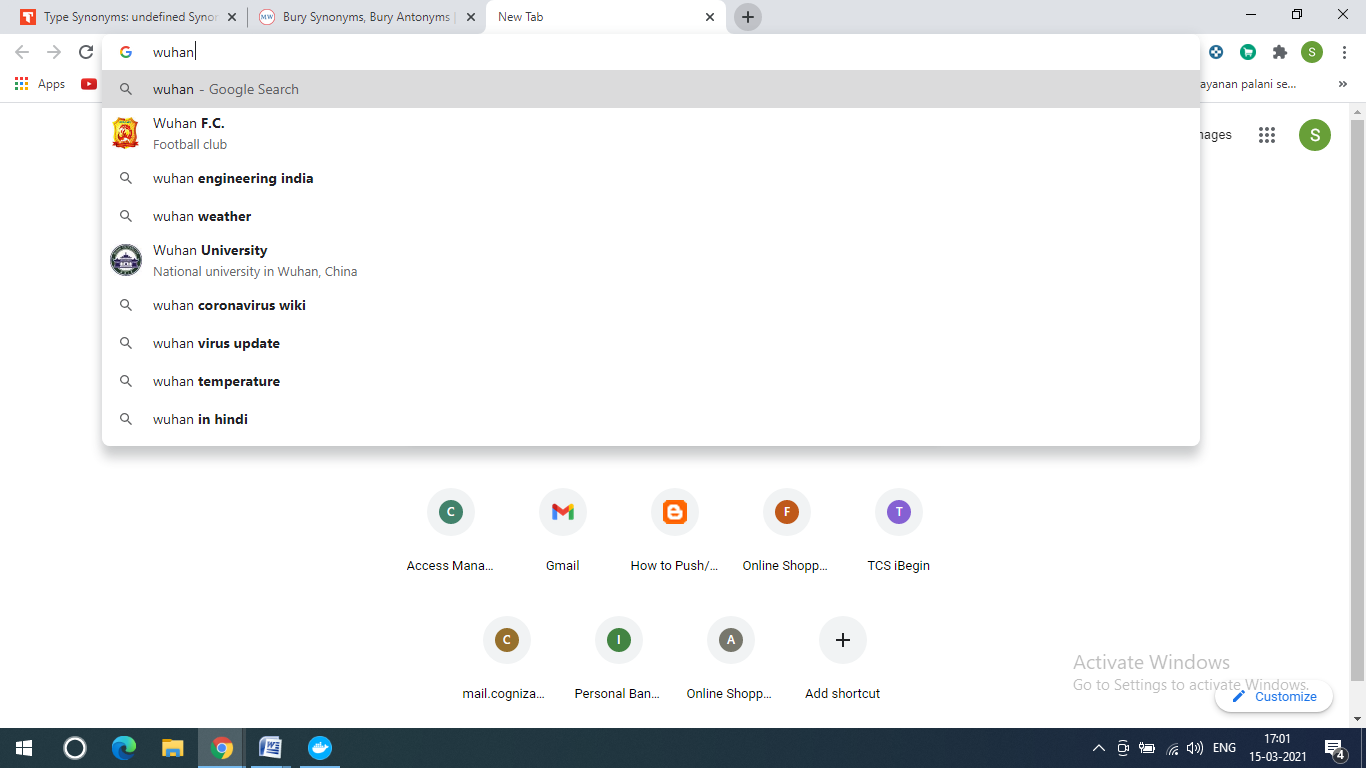Open the notification center icon

(1334, 748)
